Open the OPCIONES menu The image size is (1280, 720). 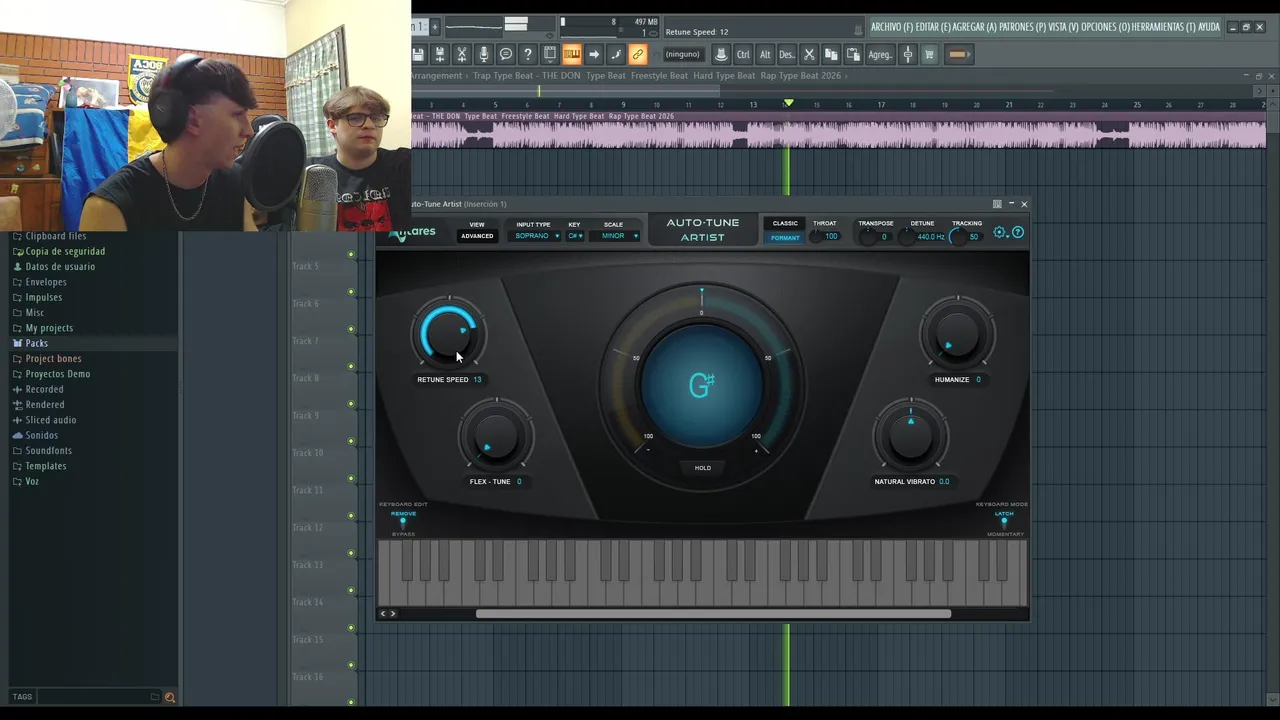(1106, 27)
